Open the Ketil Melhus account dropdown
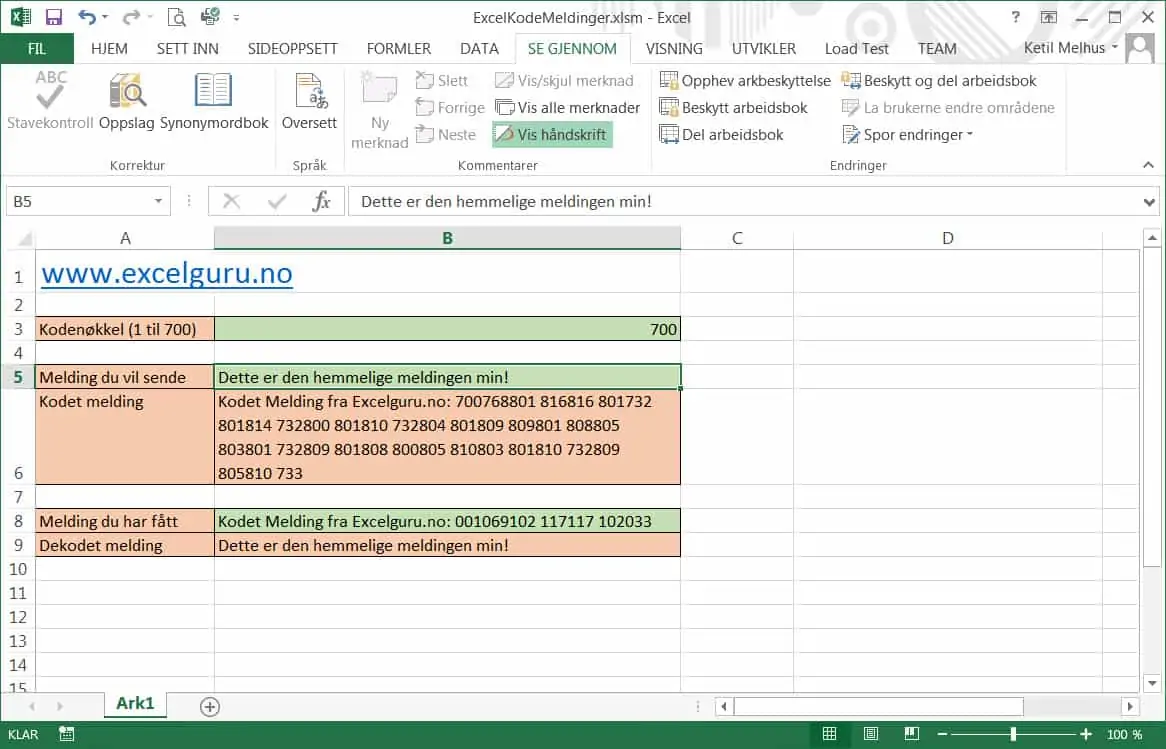 [x=1071, y=48]
